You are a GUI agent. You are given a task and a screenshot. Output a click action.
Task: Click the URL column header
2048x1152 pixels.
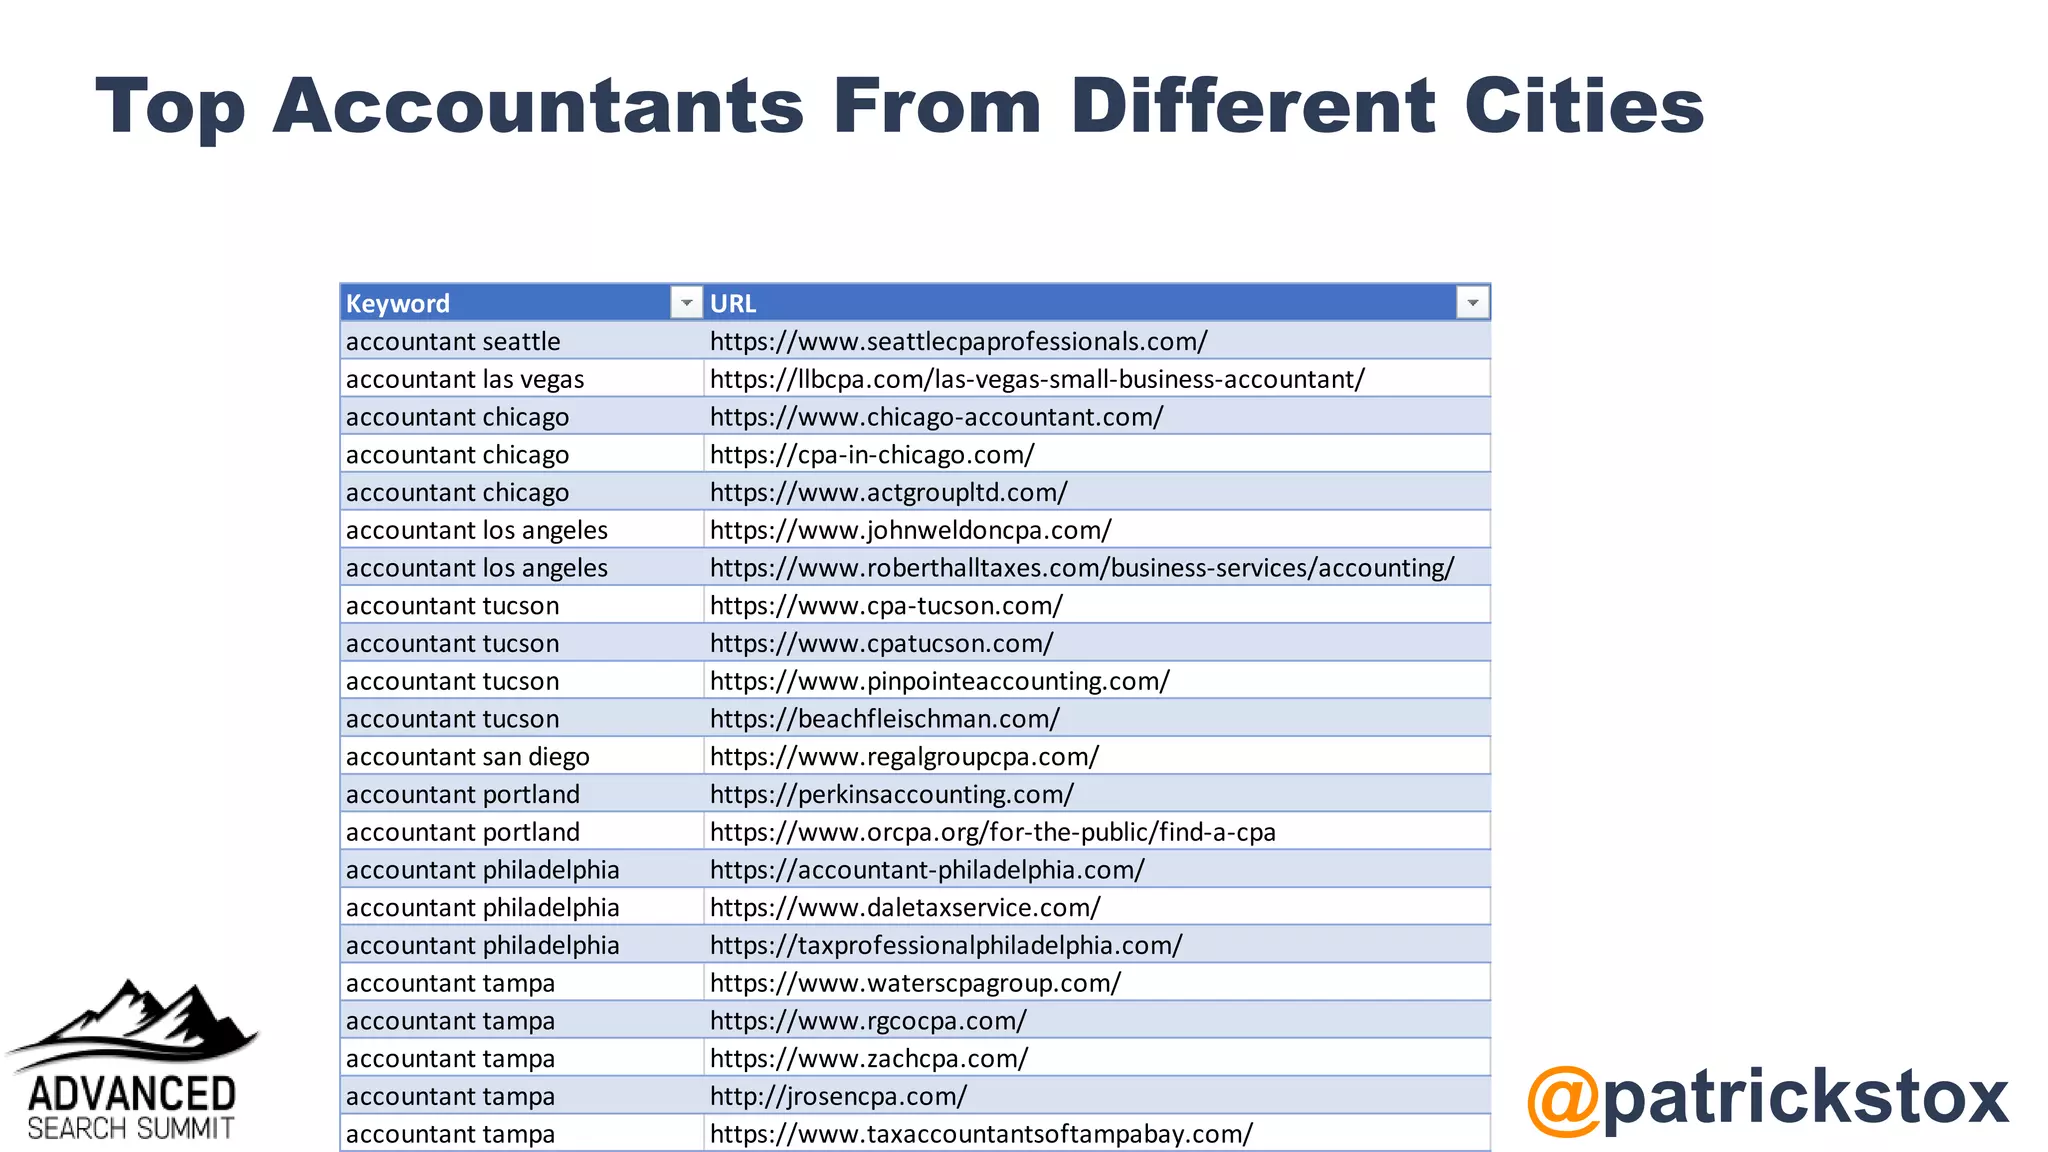[x=1097, y=302]
